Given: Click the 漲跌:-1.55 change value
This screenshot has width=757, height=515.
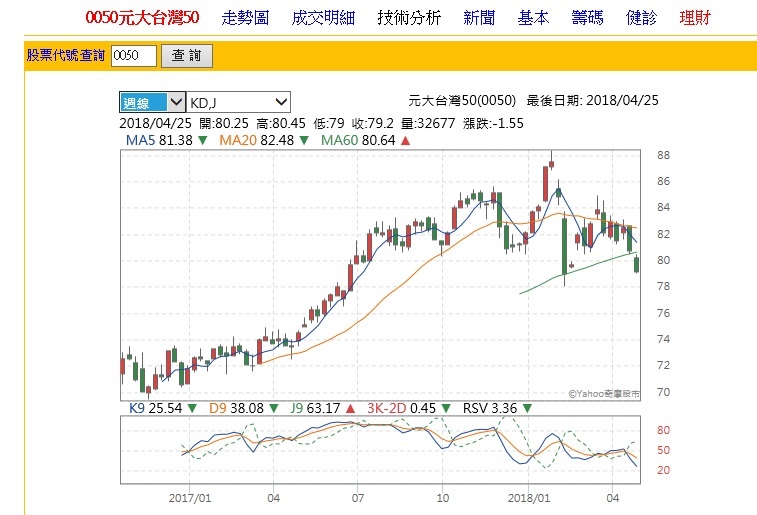Looking at the screenshot, I should click(493, 124).
